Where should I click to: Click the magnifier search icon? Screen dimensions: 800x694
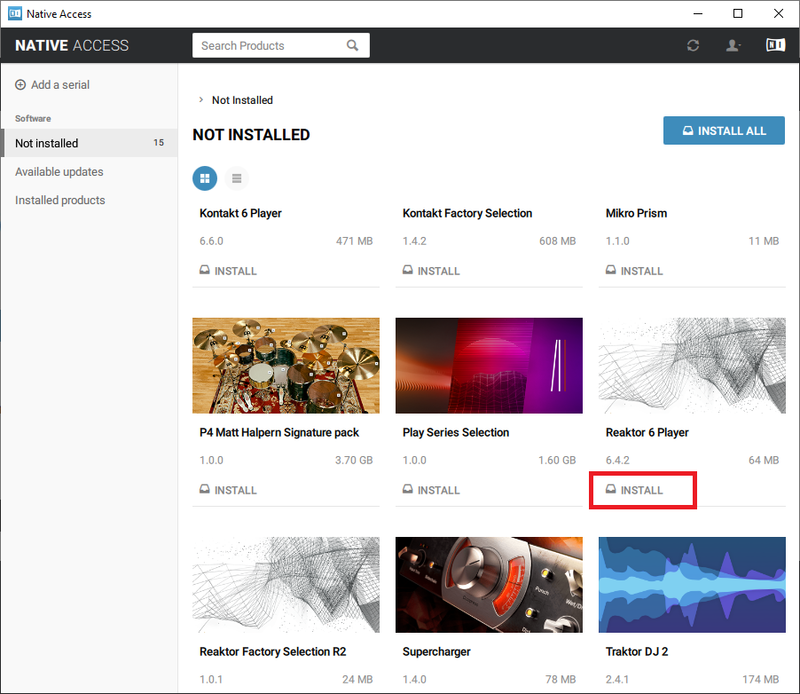352,46
